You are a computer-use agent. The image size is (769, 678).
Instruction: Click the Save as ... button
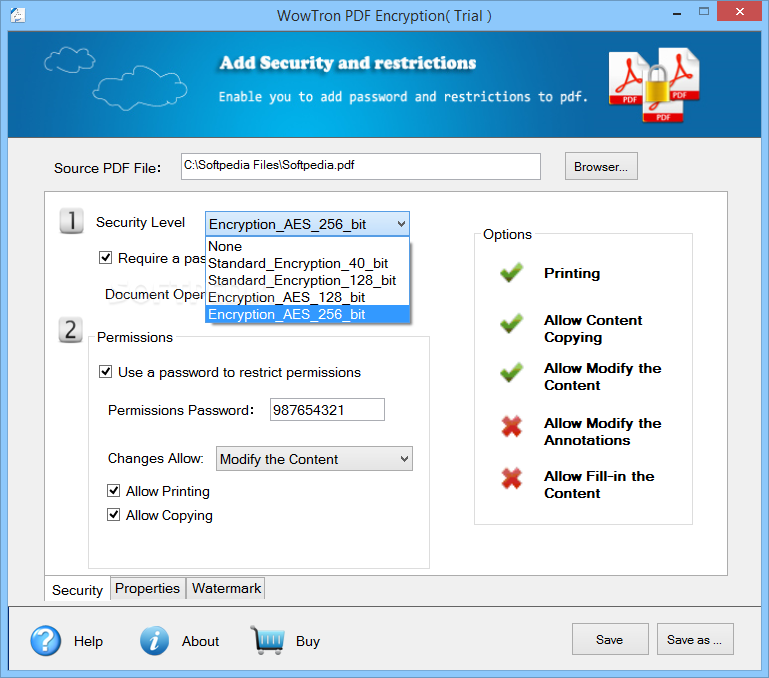tap(695, 640)
